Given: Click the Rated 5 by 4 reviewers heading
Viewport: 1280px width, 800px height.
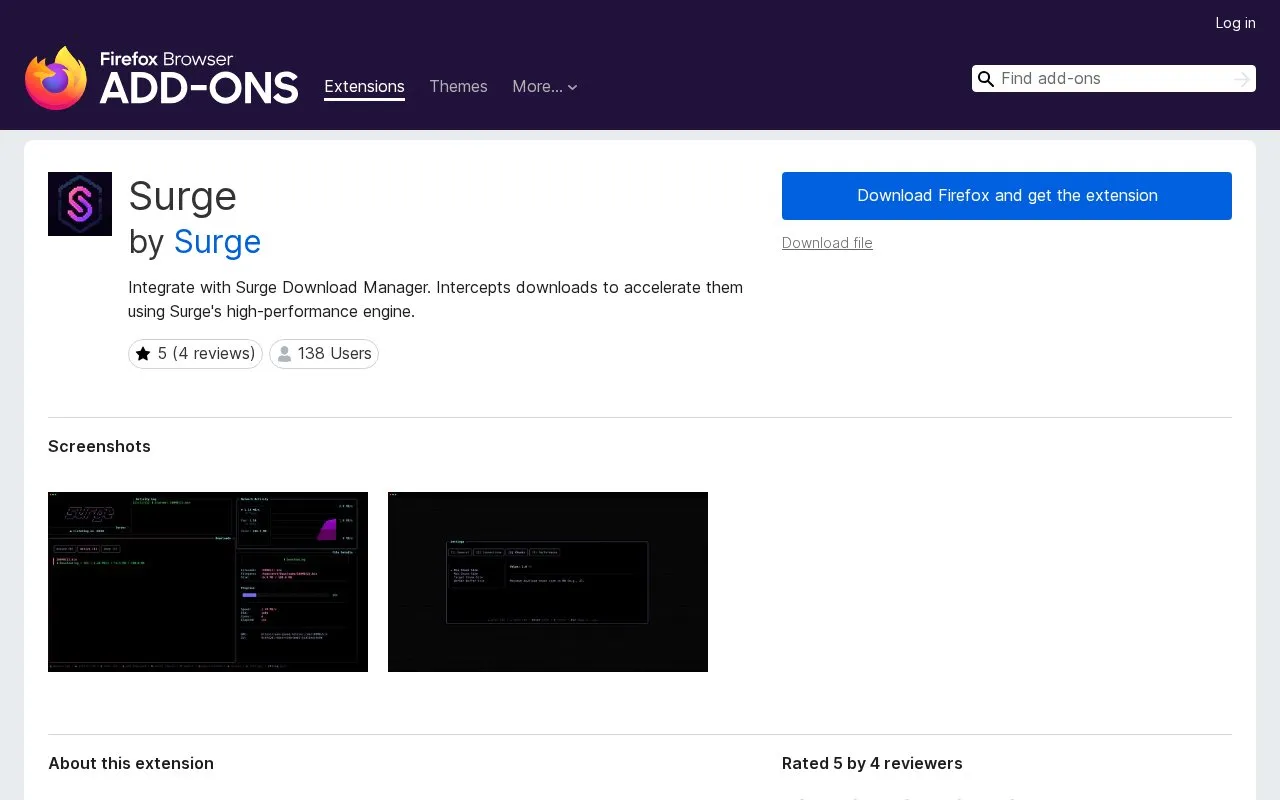Looking at the screenshot, I should coord(872,764).
